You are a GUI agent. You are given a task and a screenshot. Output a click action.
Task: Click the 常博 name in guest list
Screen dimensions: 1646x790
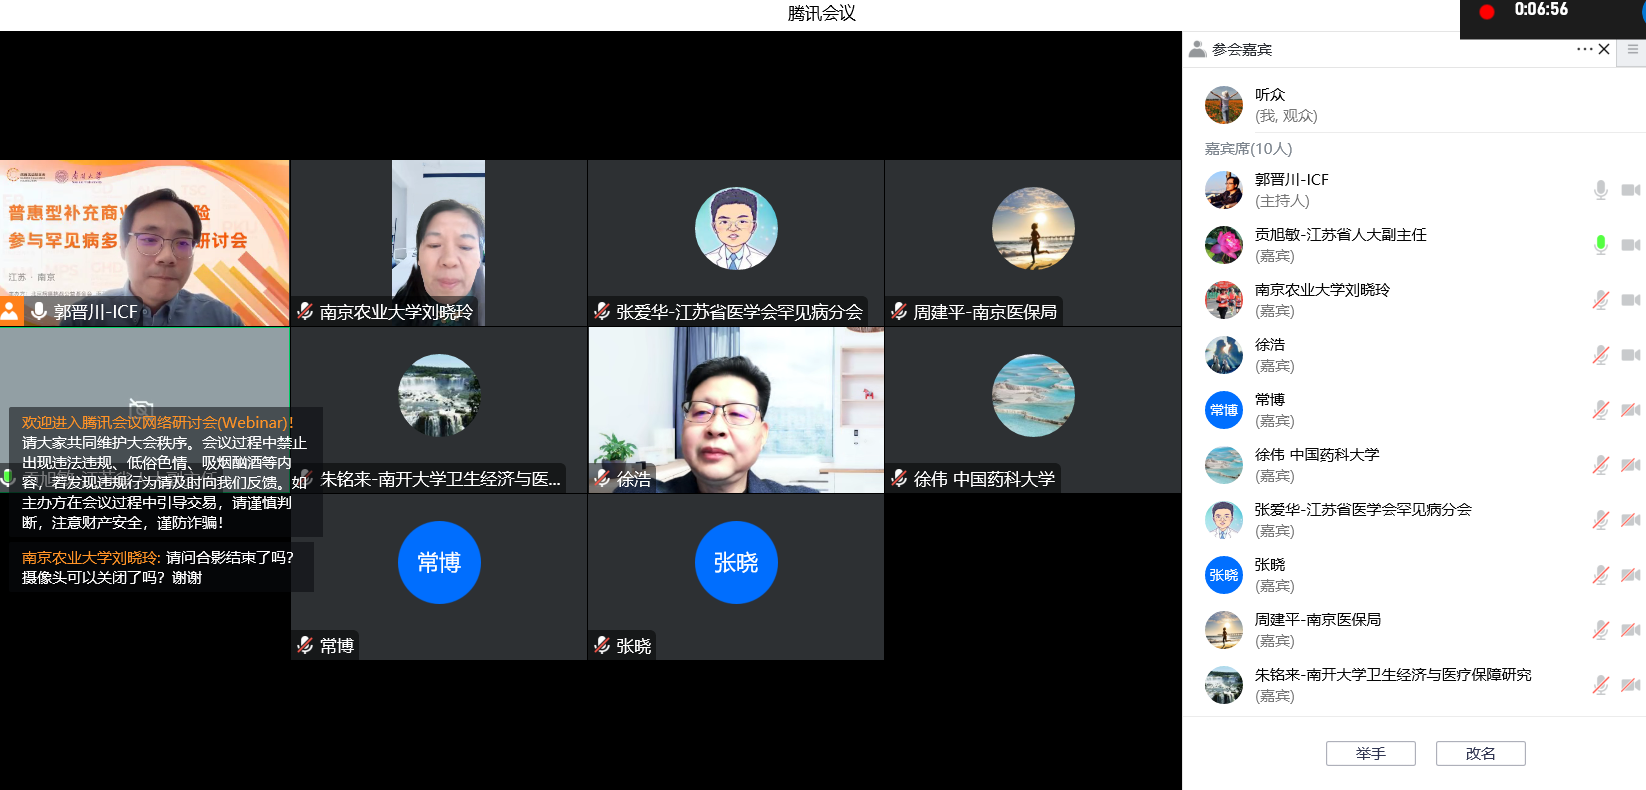pyautogui.click(x=1270, y=400)
